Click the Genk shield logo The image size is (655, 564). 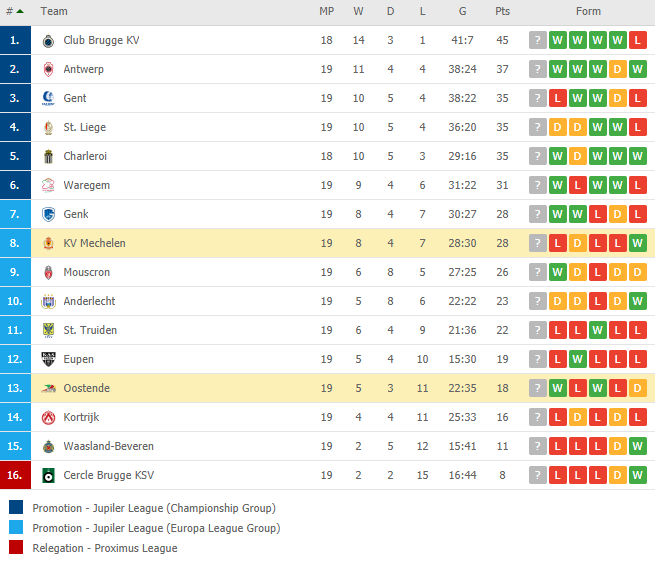point(48,214)
